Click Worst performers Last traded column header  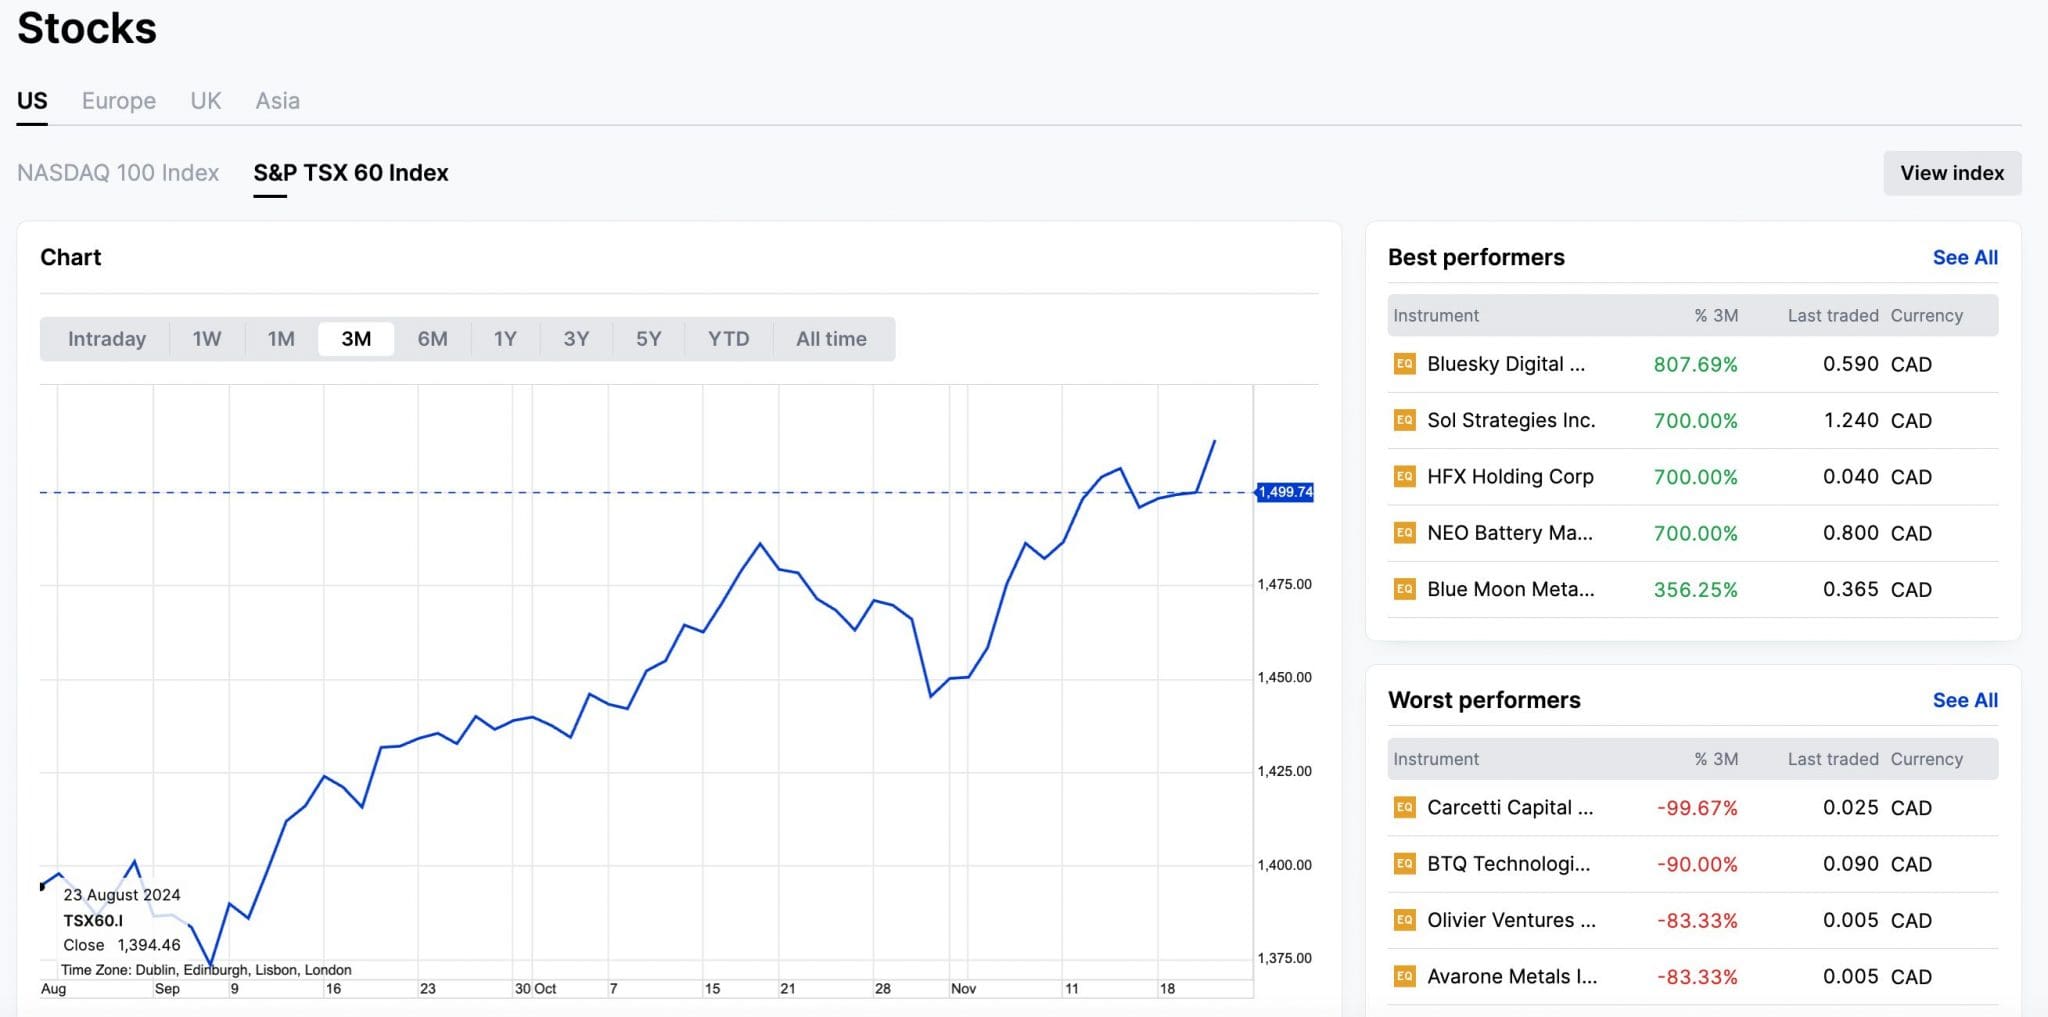[1833, 759]
